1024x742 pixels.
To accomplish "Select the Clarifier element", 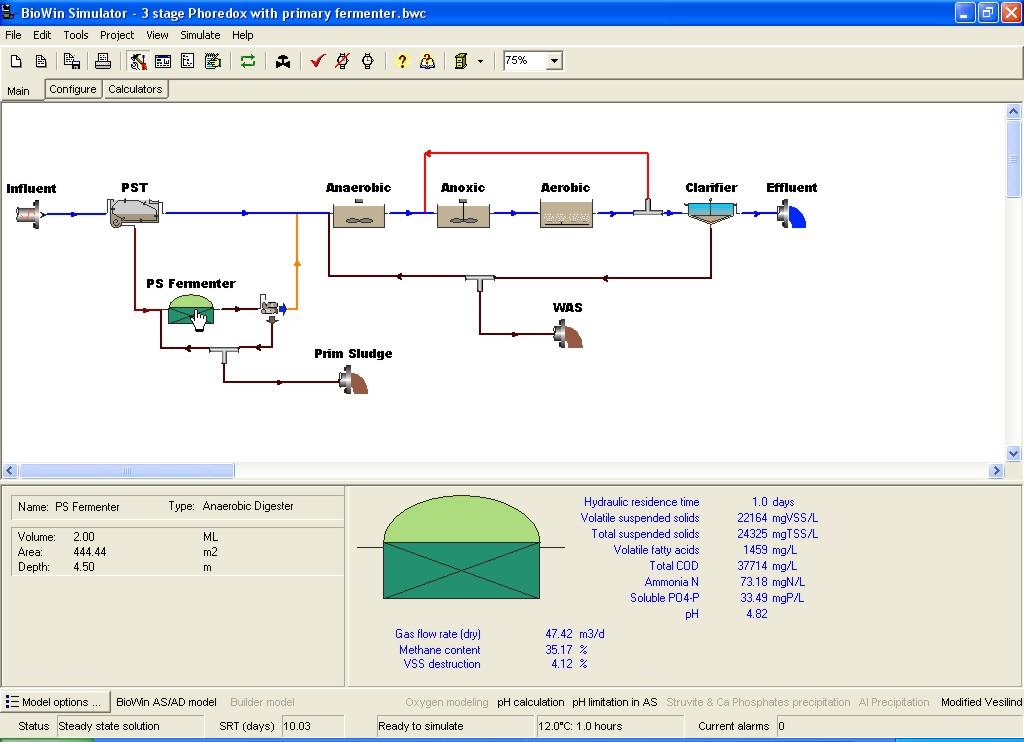I will pyautogui.click(x=711, y=213).
